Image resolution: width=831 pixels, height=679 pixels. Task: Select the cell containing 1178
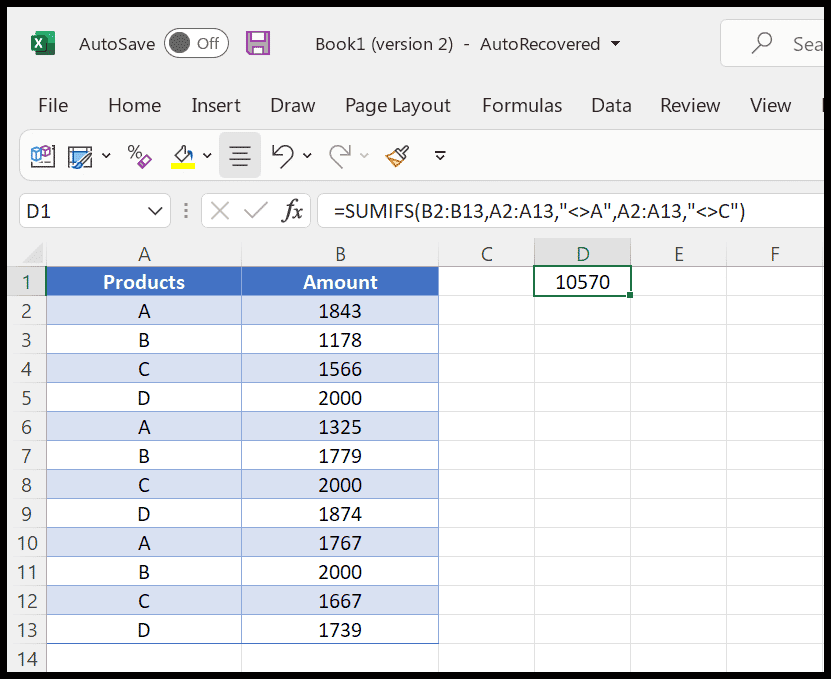coord(340,340)
